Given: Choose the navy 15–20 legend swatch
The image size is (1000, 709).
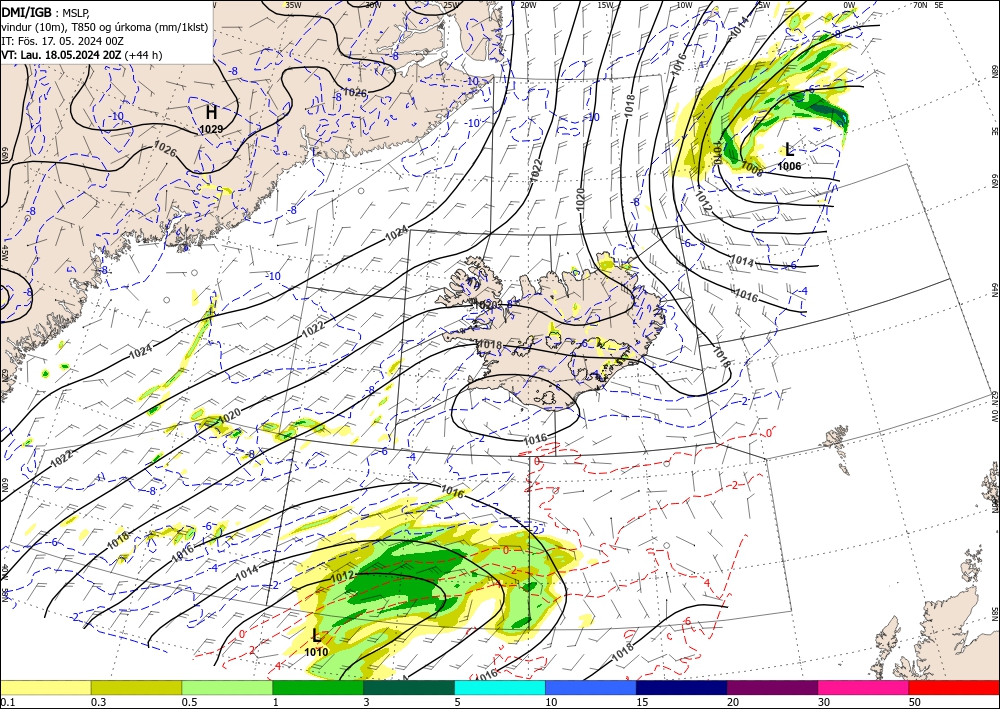Looking at the screenshot, I should [x=682, y=687].
